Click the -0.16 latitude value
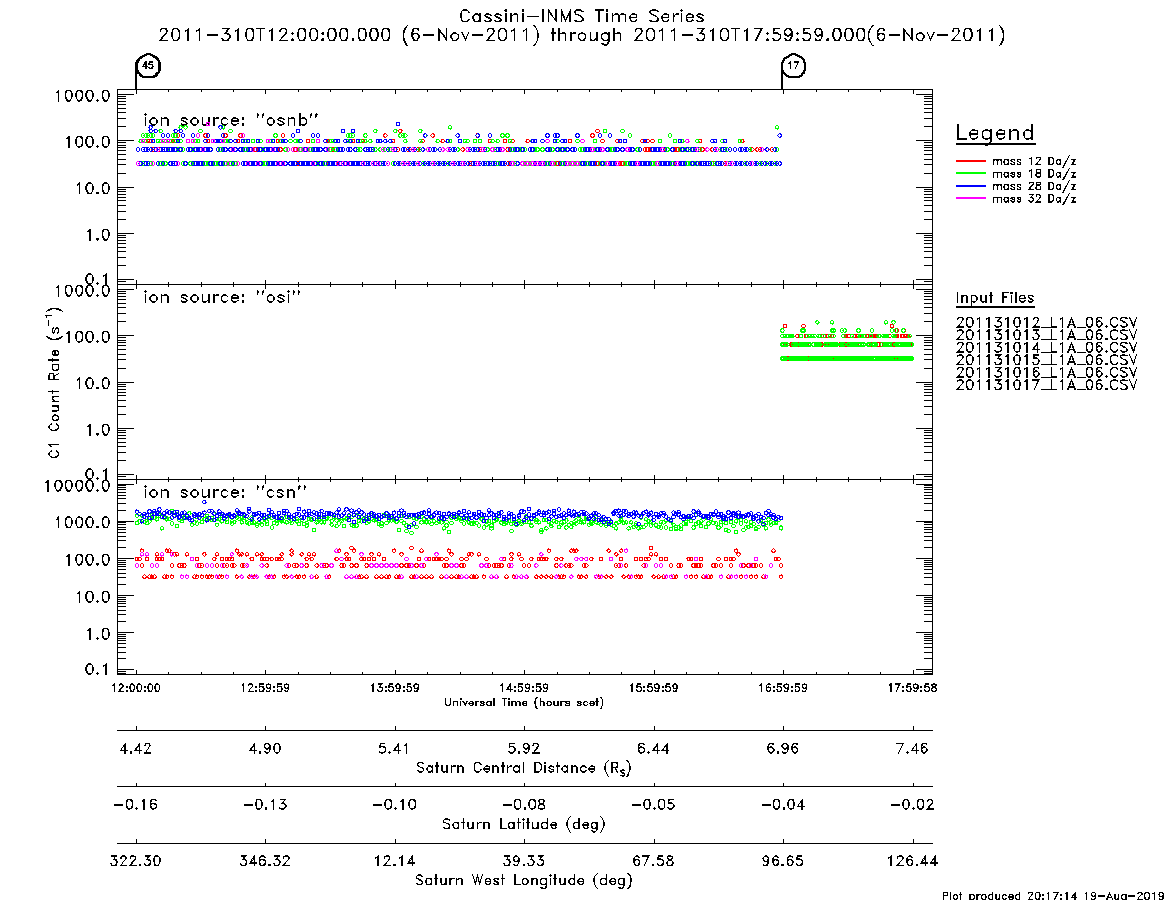Viewport: 1165px width, 900px height. 136,805
